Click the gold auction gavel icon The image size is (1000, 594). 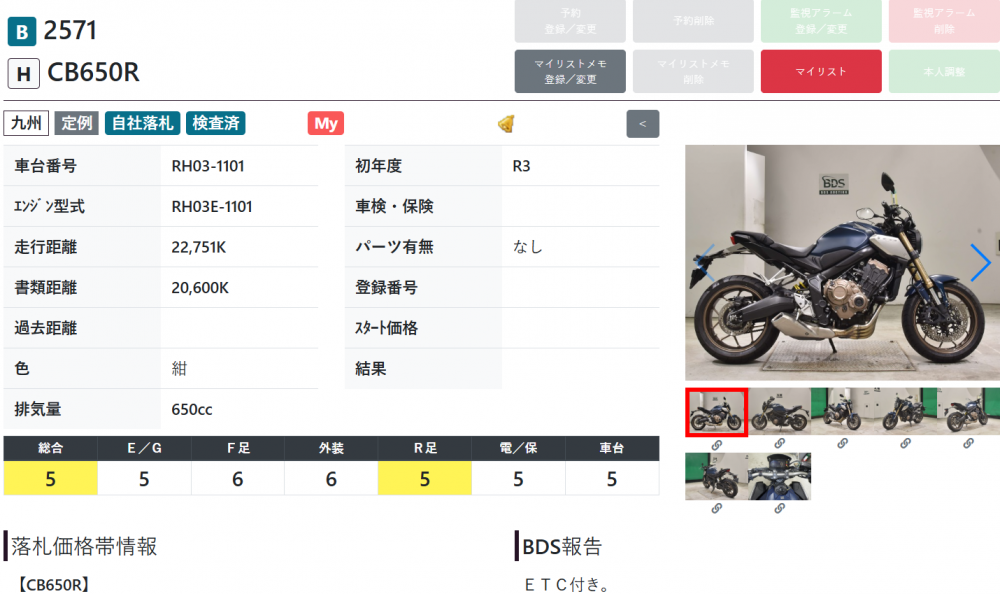click(x=506, y=123)
